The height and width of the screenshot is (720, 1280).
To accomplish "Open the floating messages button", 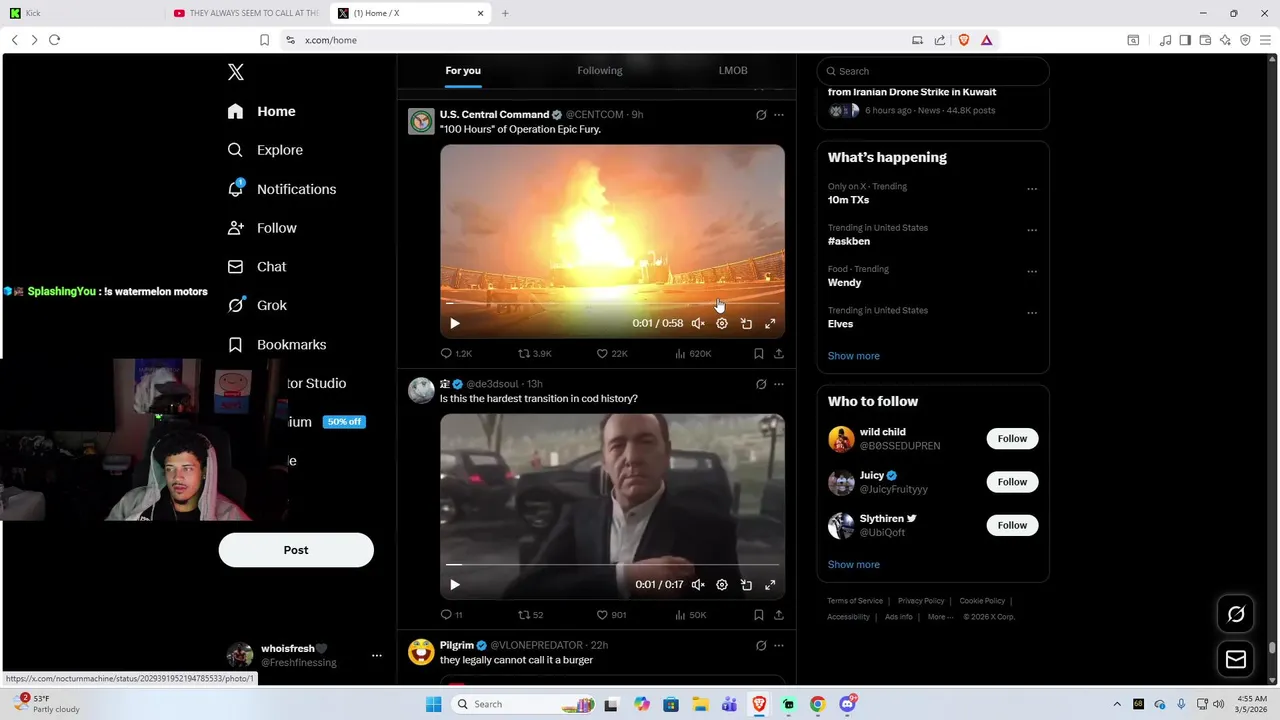I will point(1236,659).
